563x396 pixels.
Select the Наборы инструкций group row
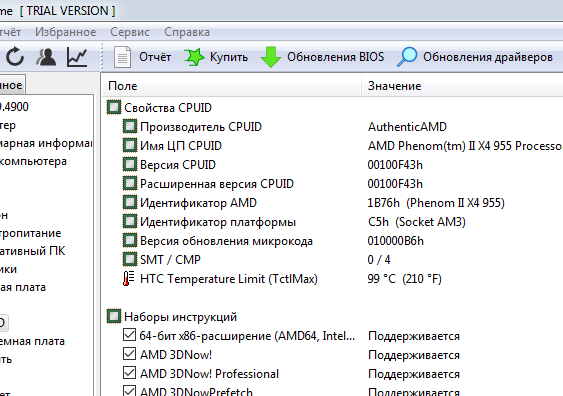(180, 317)
